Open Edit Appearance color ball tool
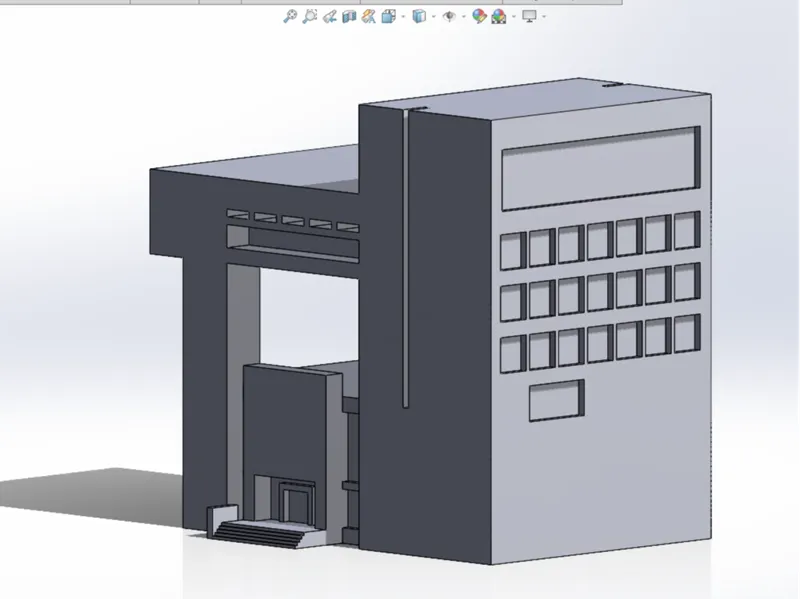The width and height of the screenshot is (800, 599). pos(479,16)
